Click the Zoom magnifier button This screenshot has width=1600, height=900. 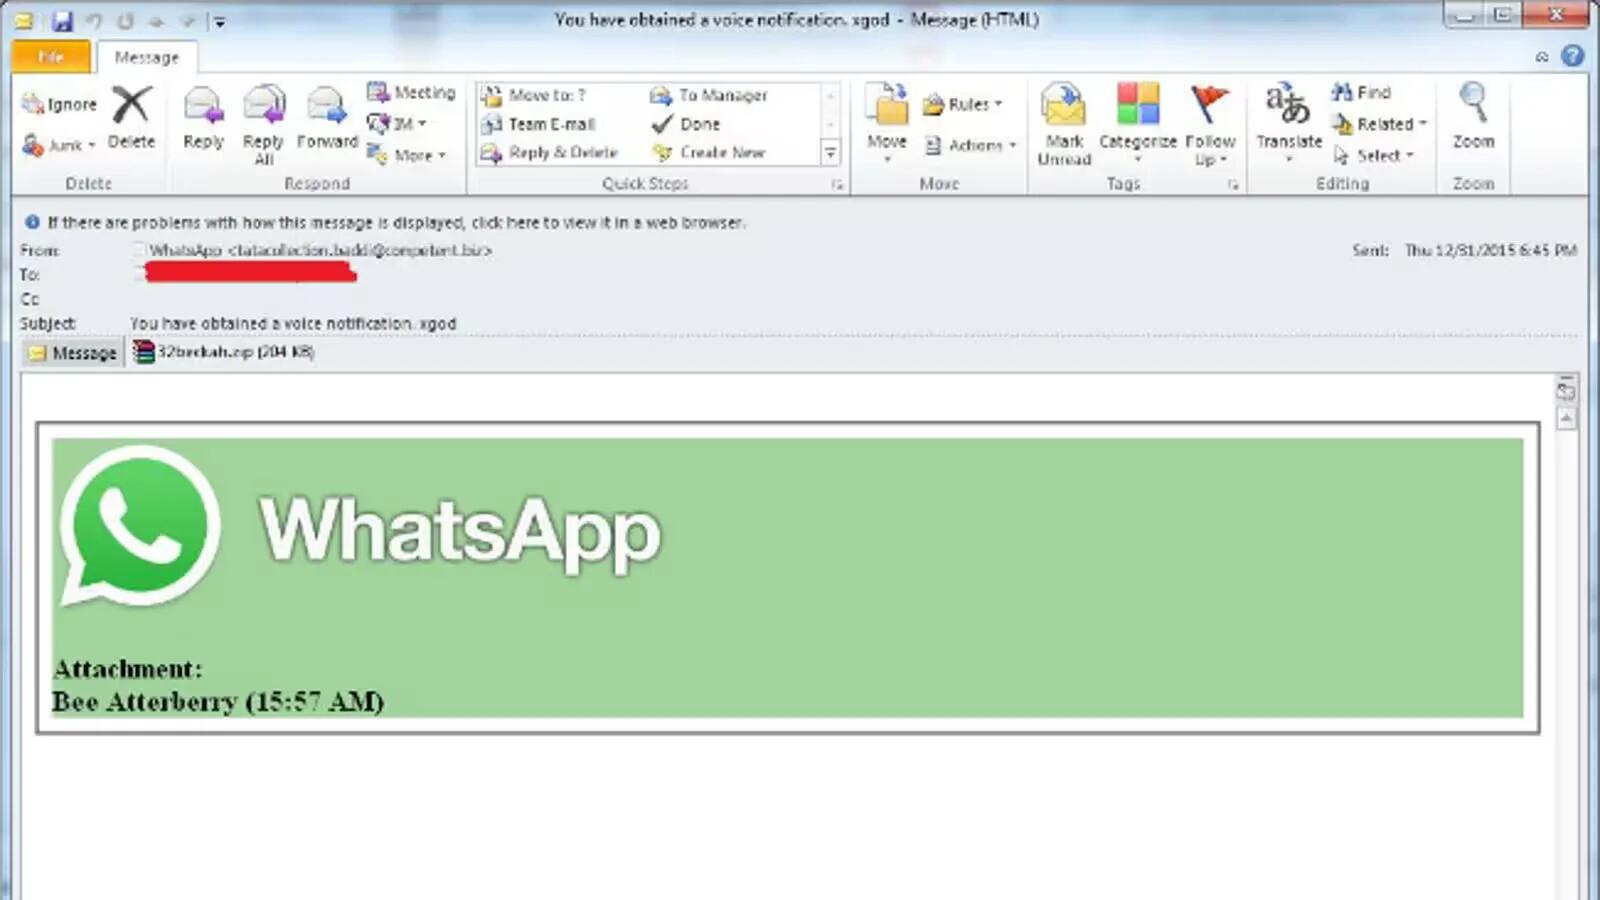(x=1473, y=117)
